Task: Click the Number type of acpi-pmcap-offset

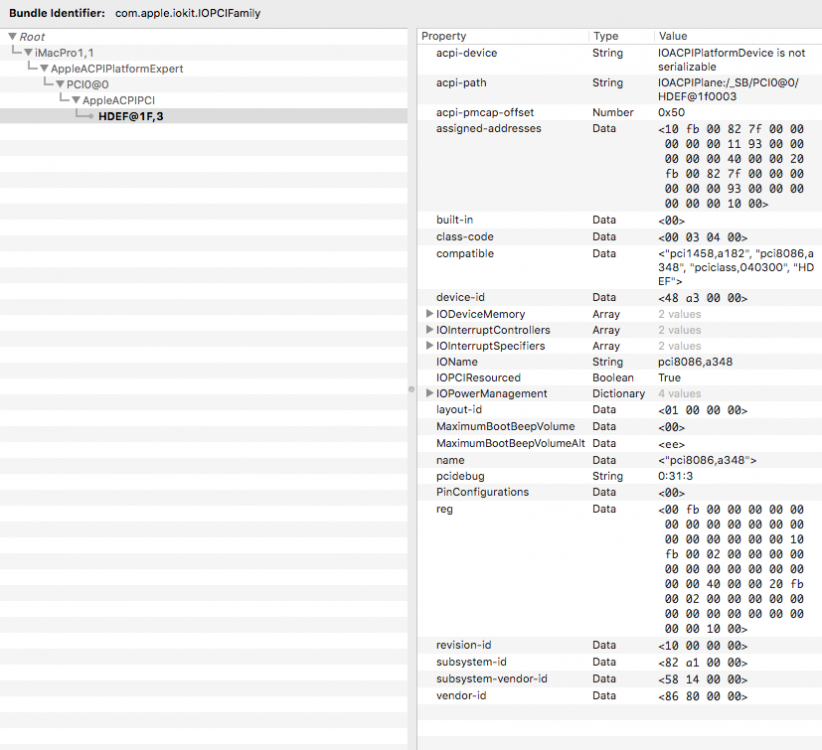Action: pos(613,112)
